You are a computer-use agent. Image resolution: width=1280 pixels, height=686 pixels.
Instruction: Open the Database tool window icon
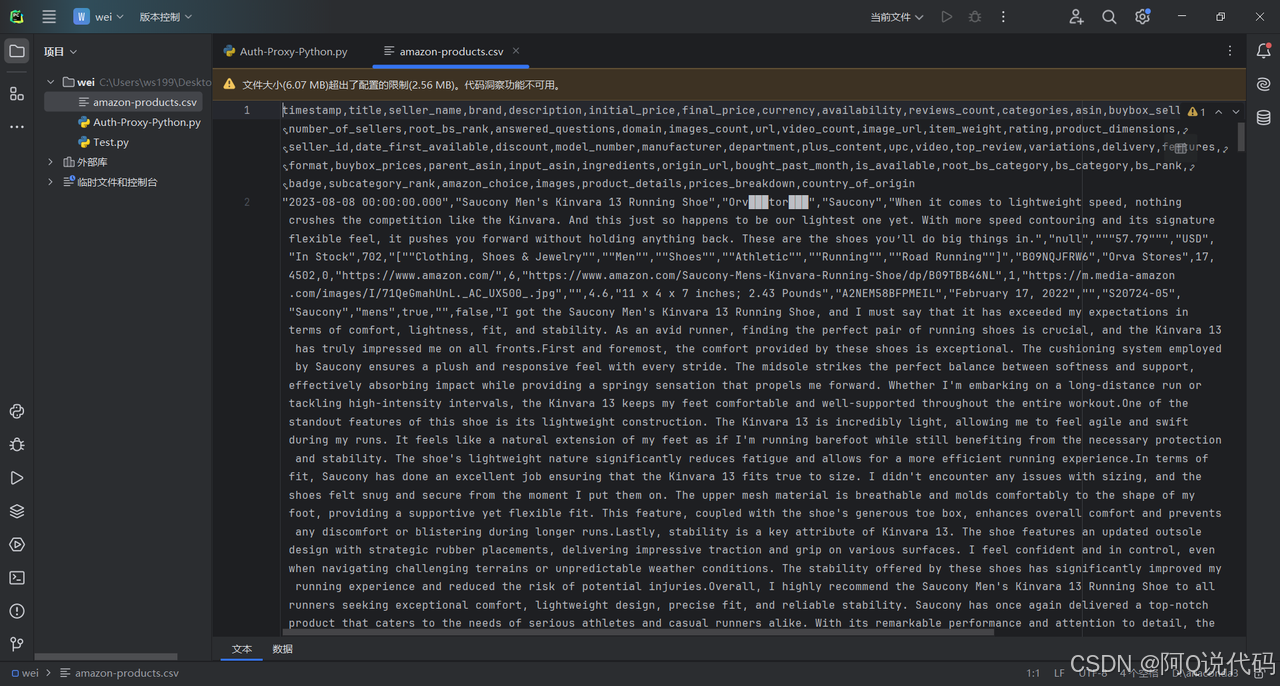(x=1264, y=117)
